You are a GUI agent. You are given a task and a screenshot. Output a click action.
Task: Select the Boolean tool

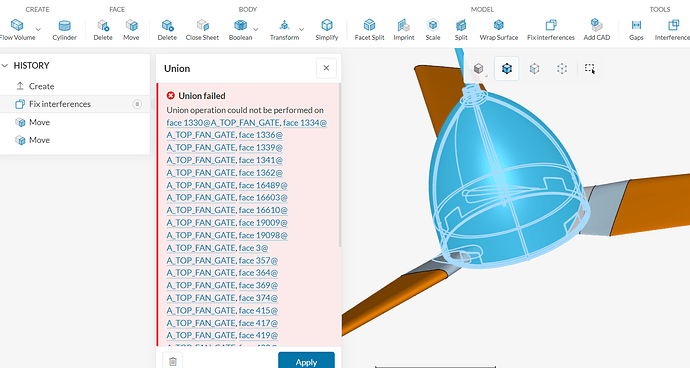click(240, 29)
